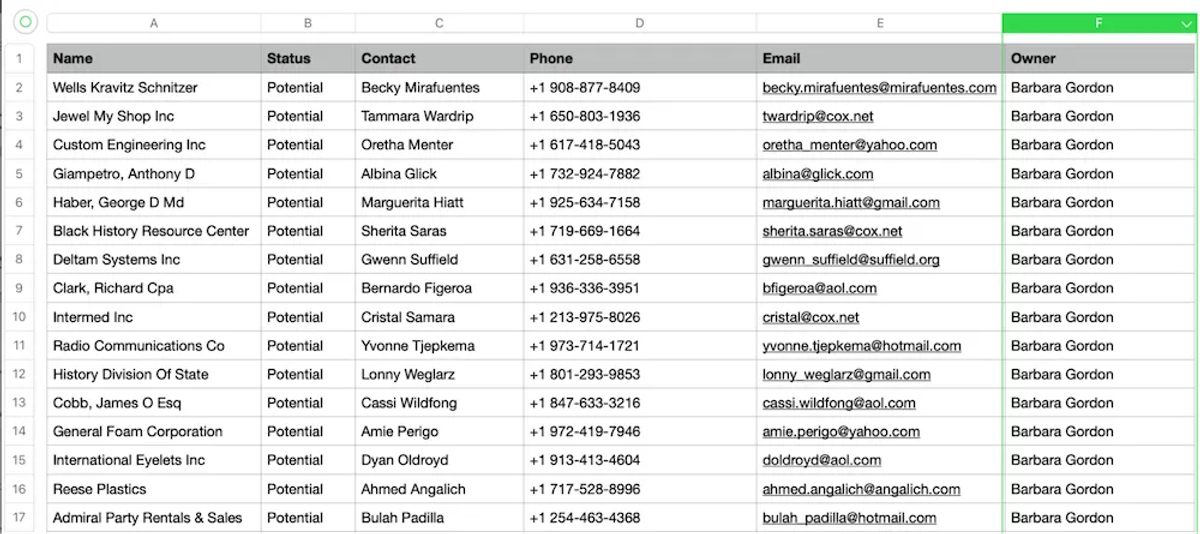
Task: Open email link twardrip@cox.net
Action: click(817, 116)
